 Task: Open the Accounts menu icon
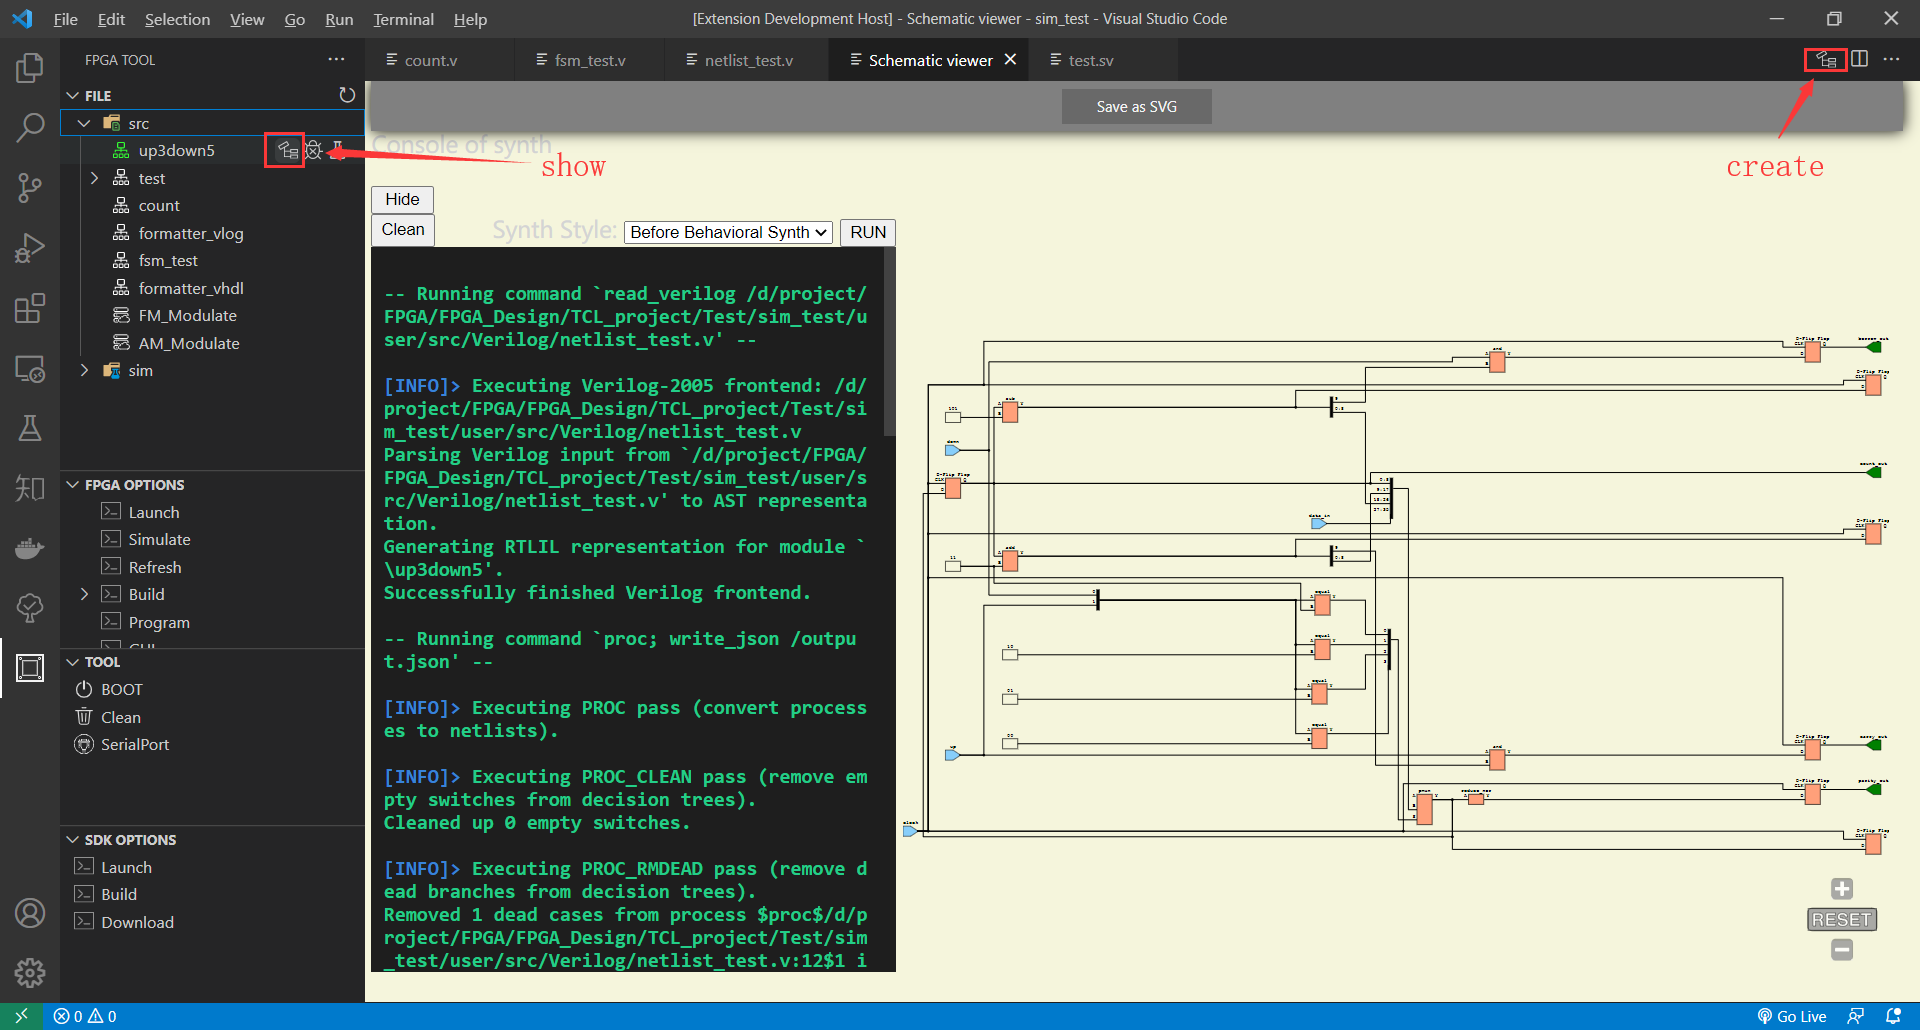point(30,913)
